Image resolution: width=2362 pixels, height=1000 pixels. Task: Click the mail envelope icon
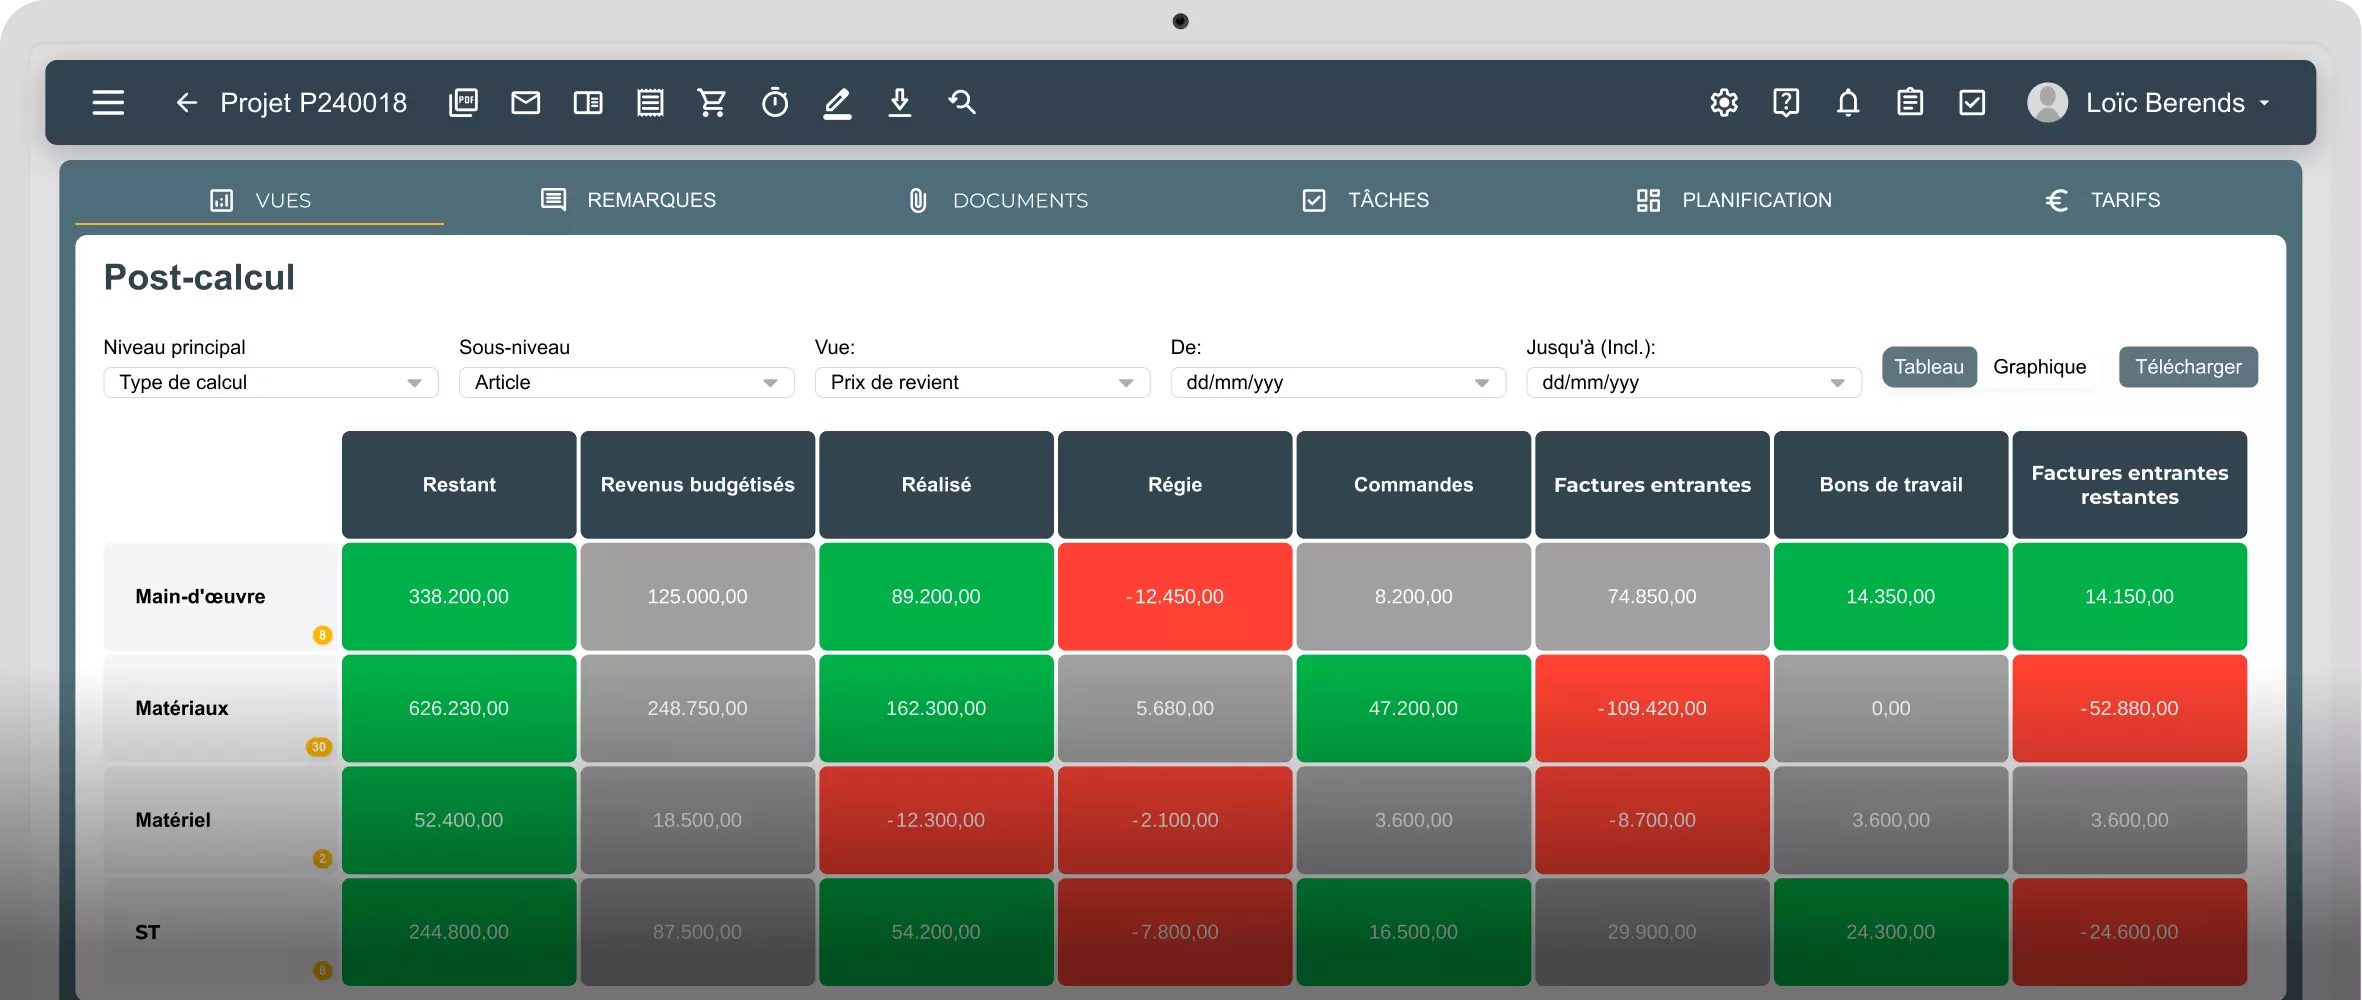tap(525, 103)
